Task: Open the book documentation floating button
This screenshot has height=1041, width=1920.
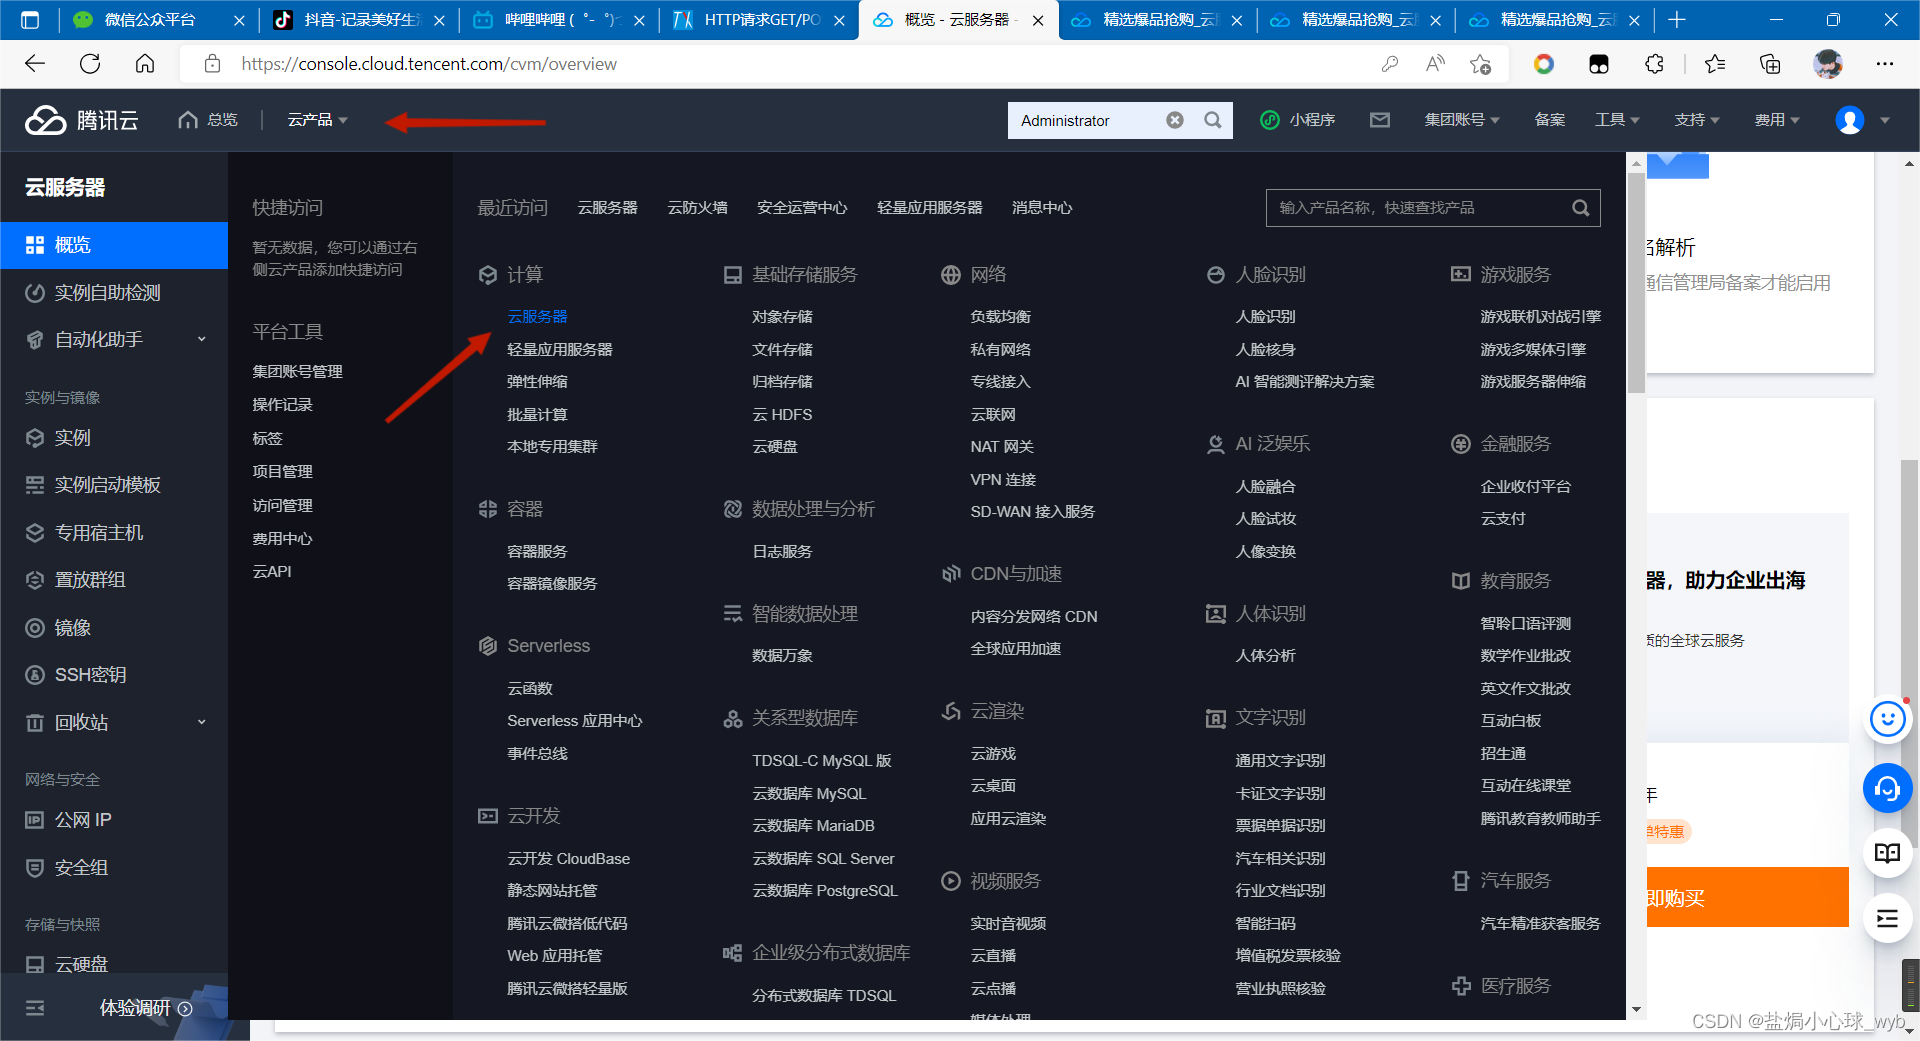Action: [1887, 853]
